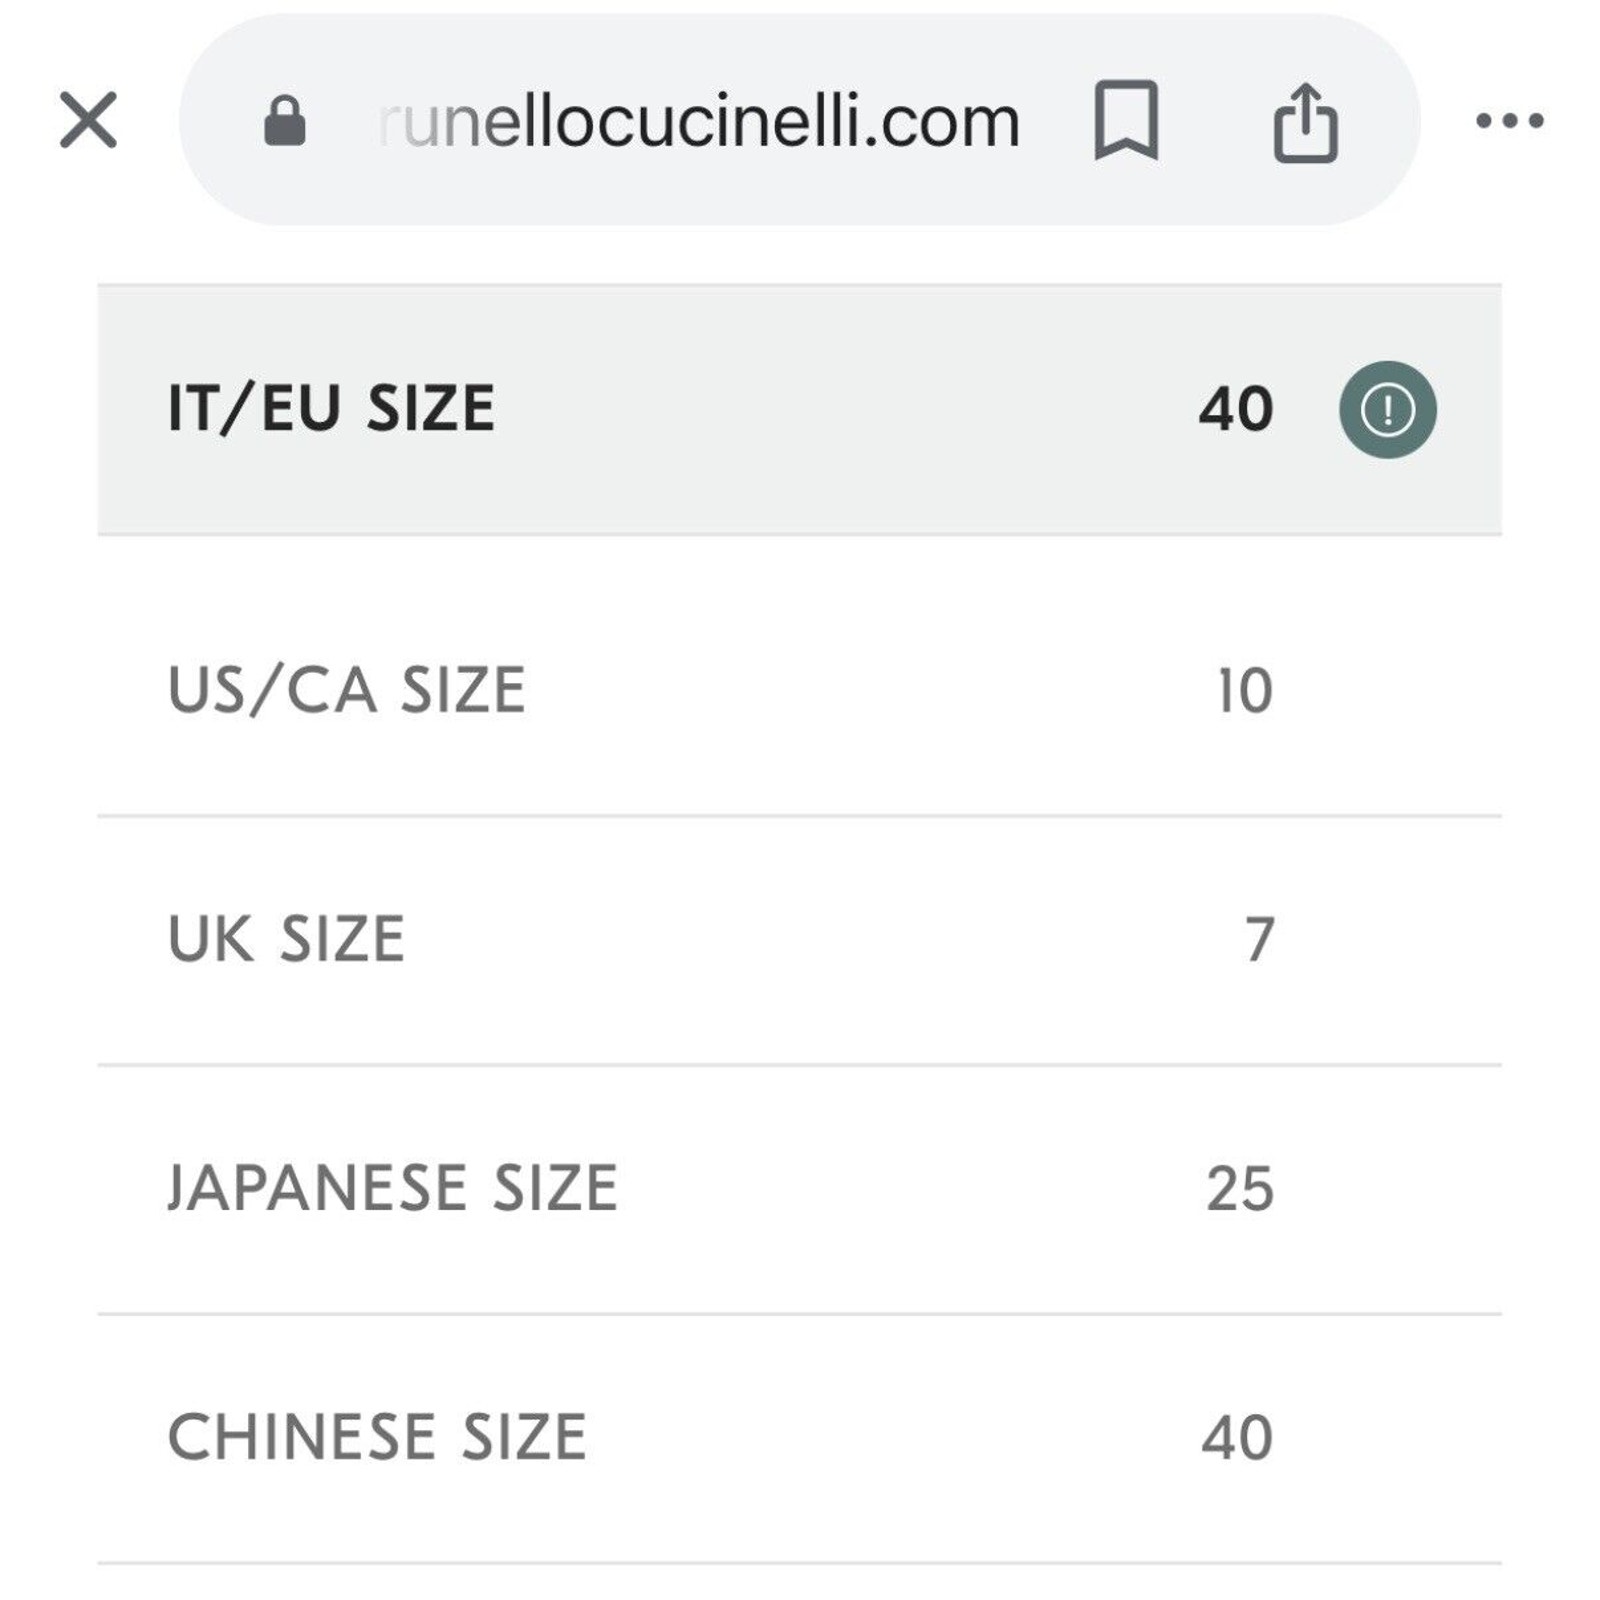Tap the US/CA value 10

pos(1245,691)
